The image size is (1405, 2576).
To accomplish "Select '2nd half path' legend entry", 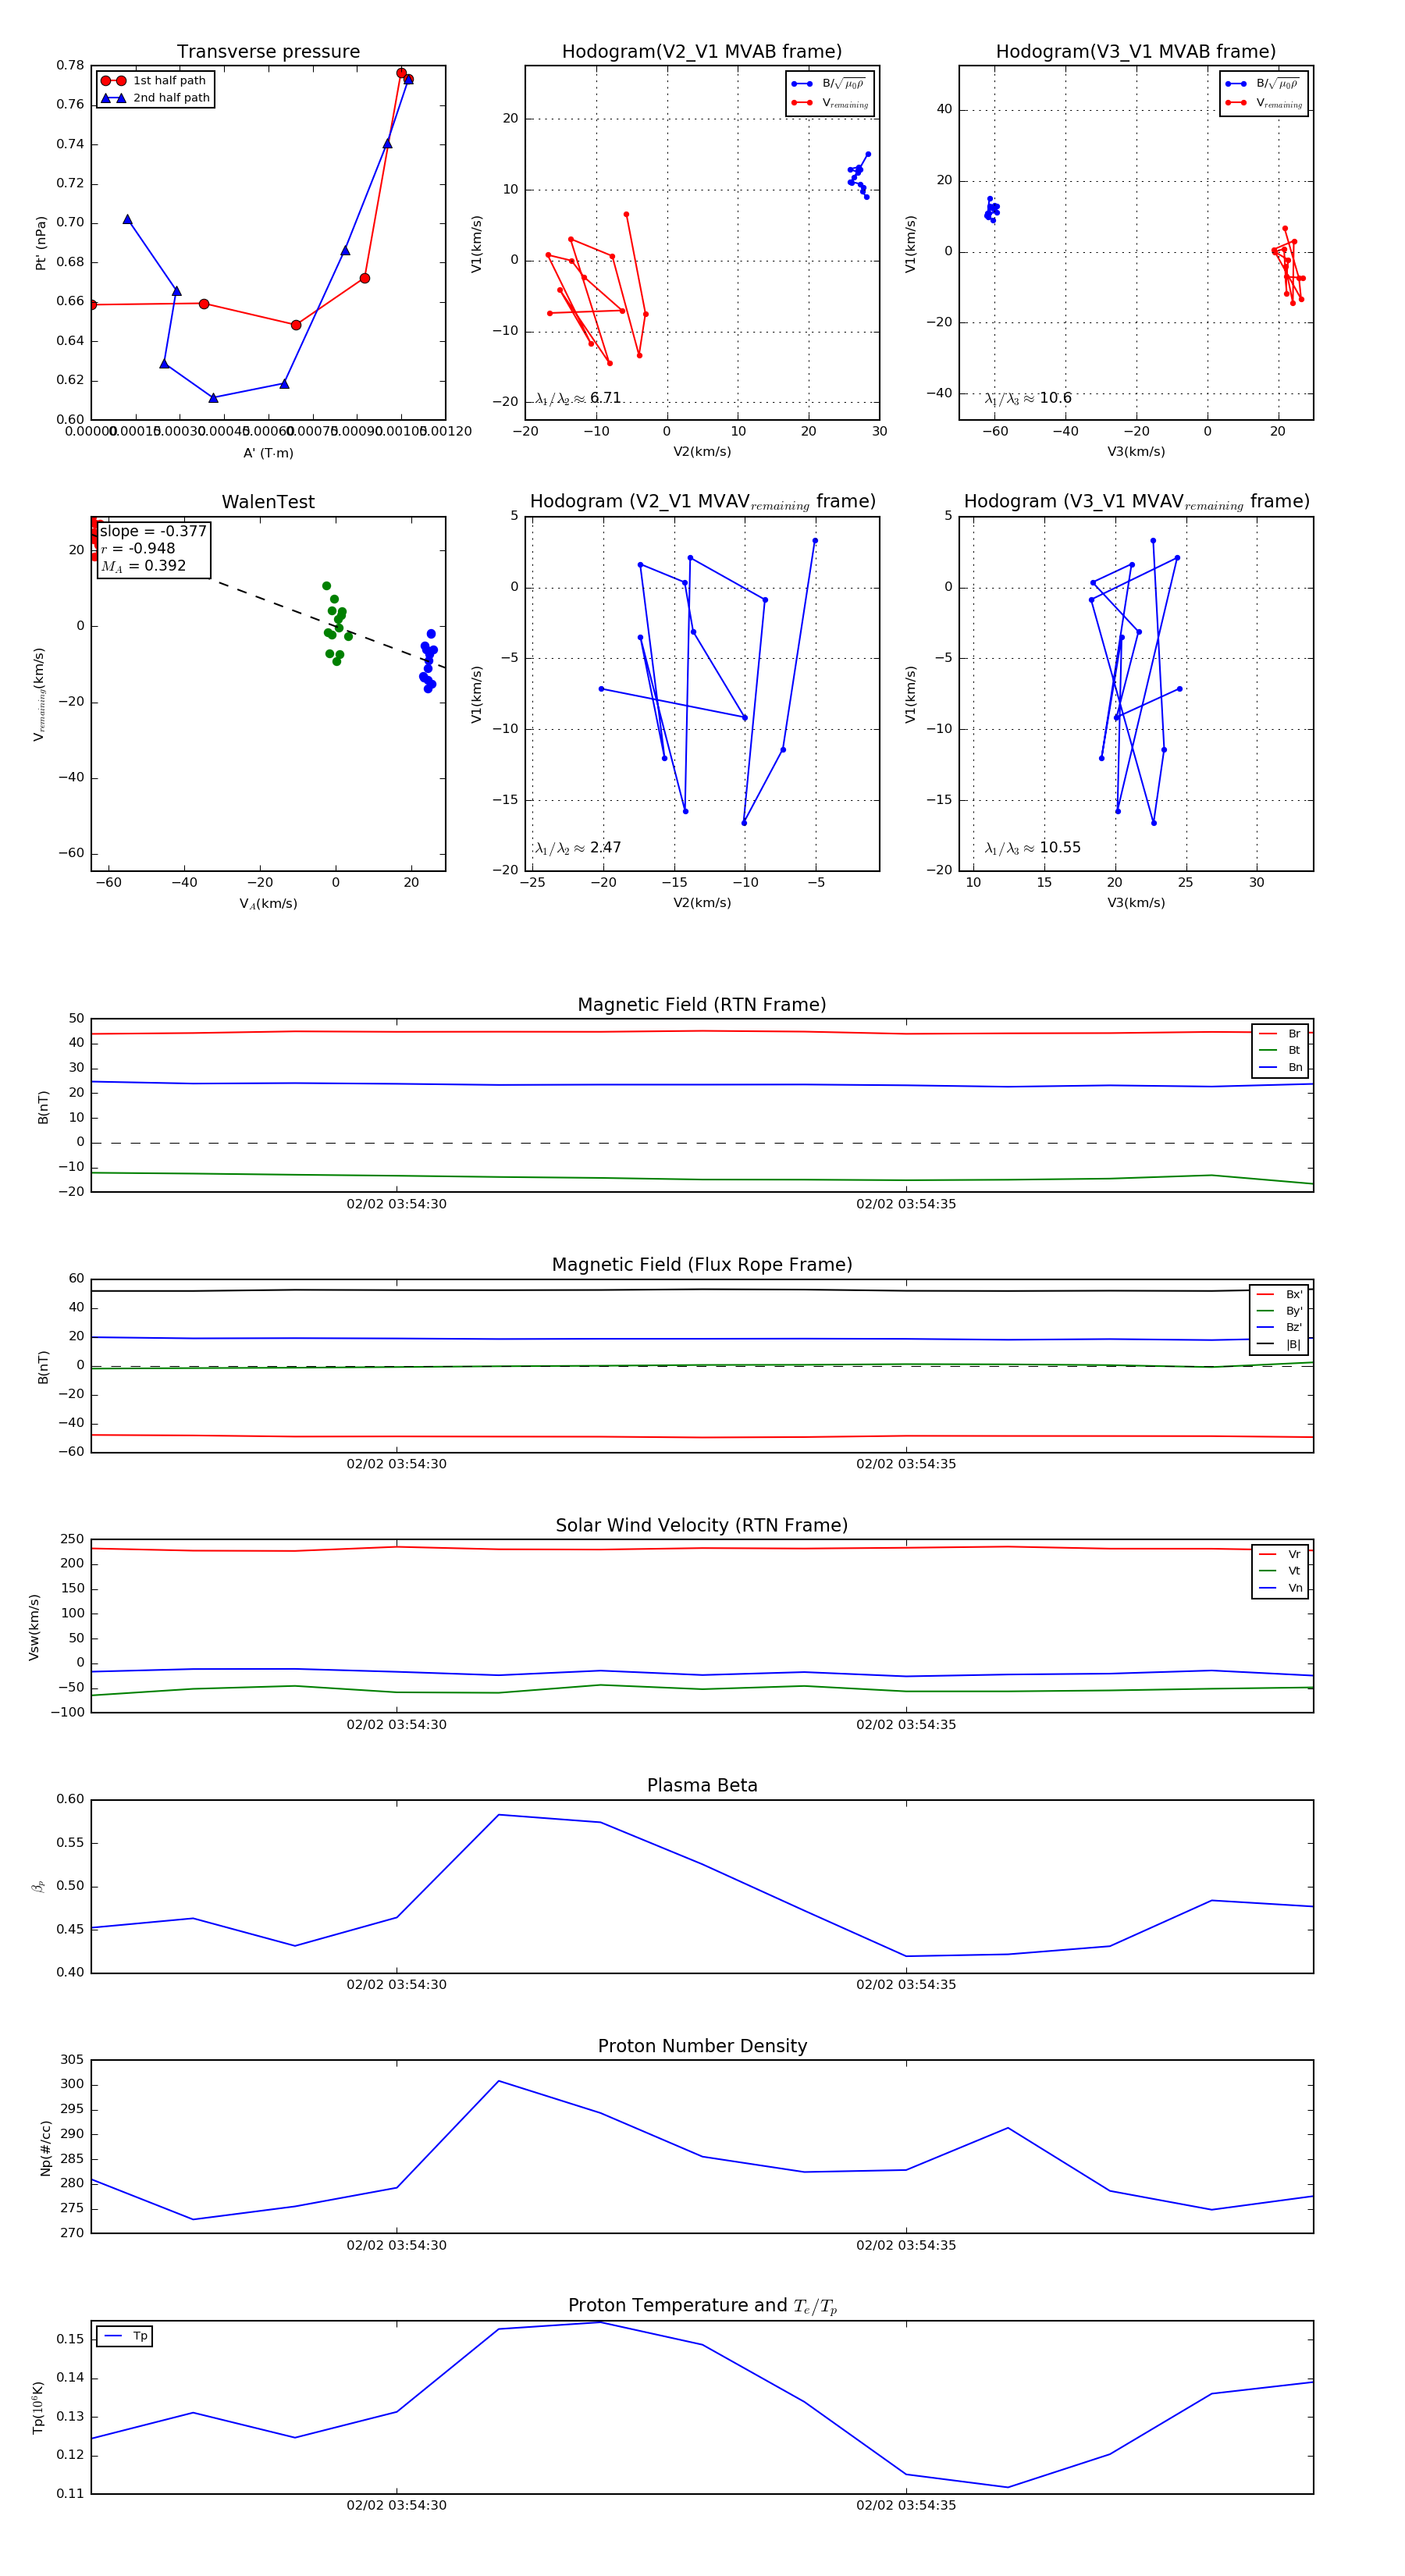I will (x=155, y=98).
